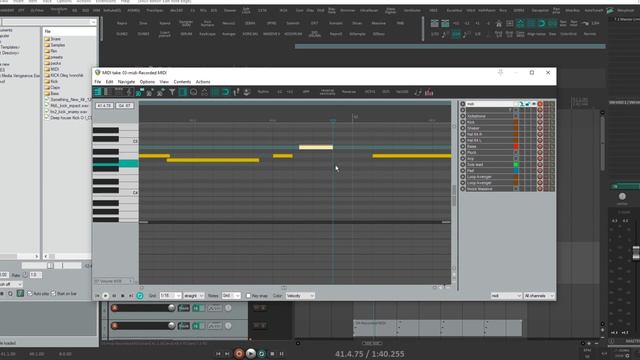Open the Navigate menu
This screenshot has width=640, height=360.
(126, 82)
